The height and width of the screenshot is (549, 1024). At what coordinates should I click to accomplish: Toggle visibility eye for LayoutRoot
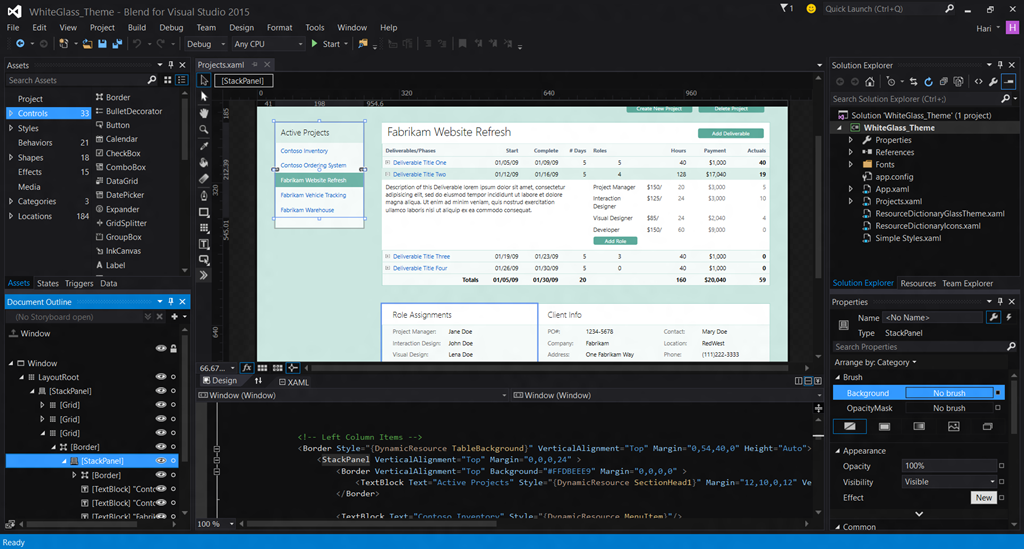[x=161, y=377]
